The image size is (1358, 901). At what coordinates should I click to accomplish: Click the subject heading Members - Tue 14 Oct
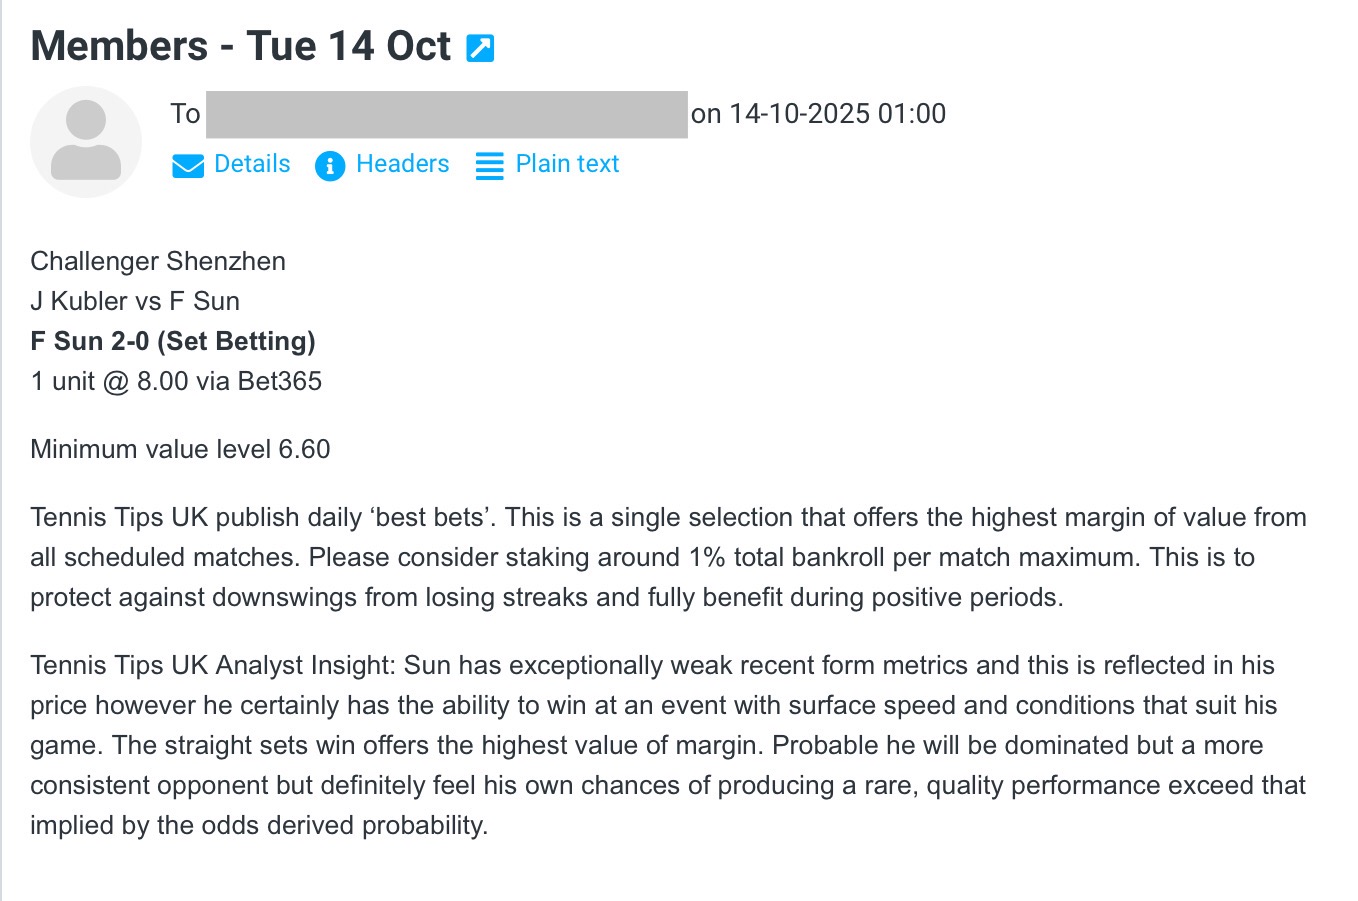241,46
